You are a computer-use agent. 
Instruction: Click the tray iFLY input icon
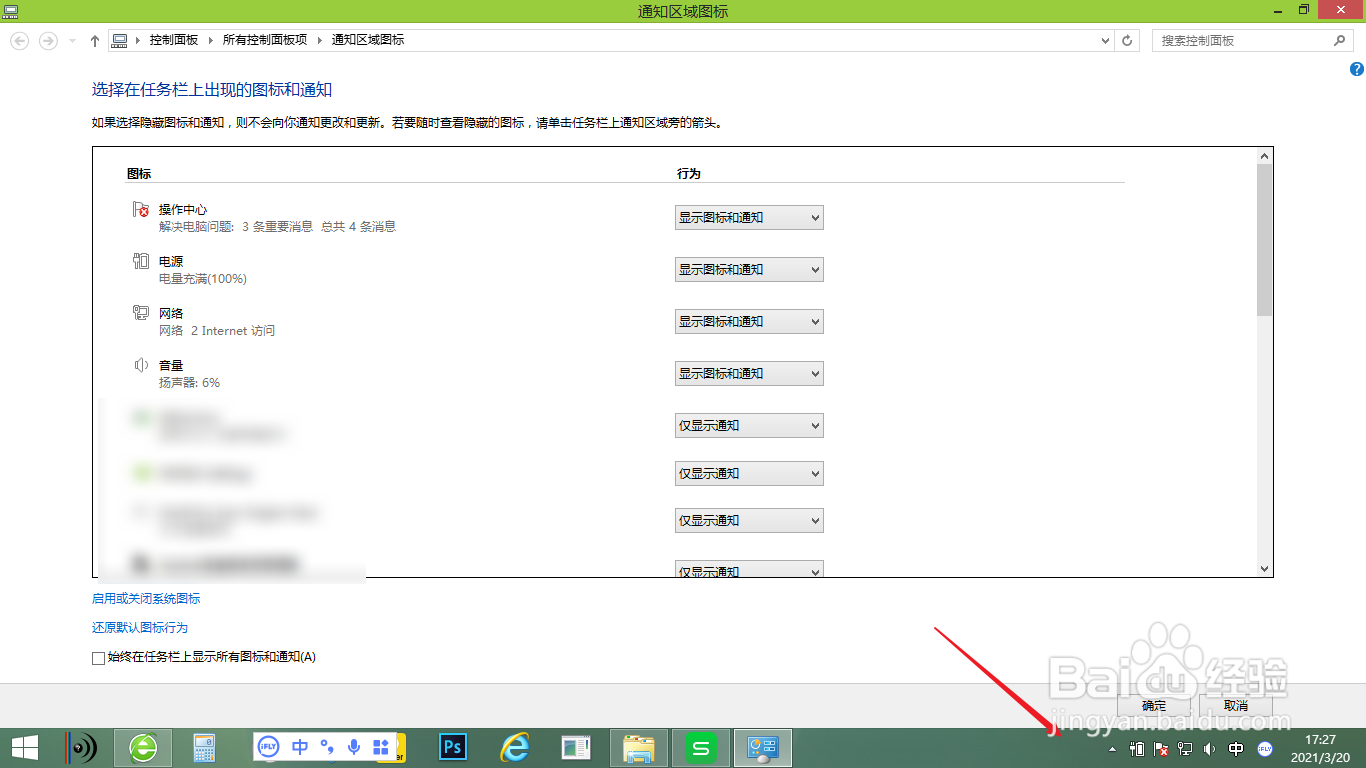[1264, 748]
